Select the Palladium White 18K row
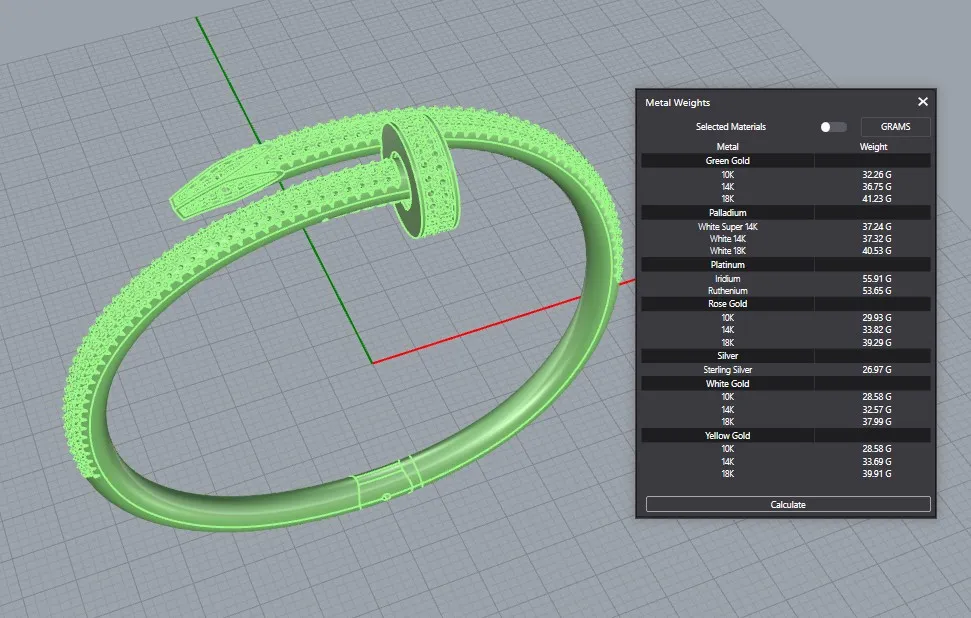Viewport: 971px width, 618px height. point(786,251)
